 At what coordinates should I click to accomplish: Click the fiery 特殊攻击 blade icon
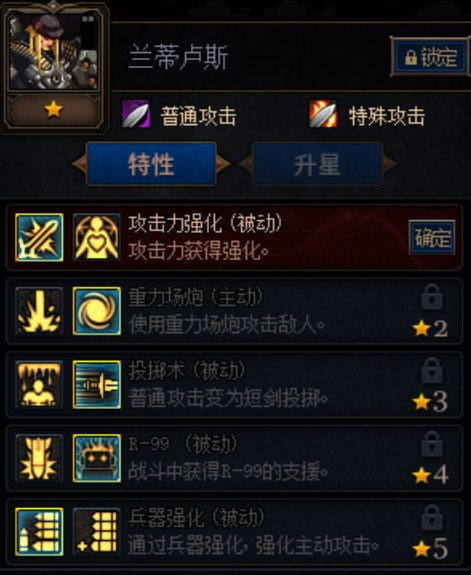pyautogui.click(x=323, y=114)
